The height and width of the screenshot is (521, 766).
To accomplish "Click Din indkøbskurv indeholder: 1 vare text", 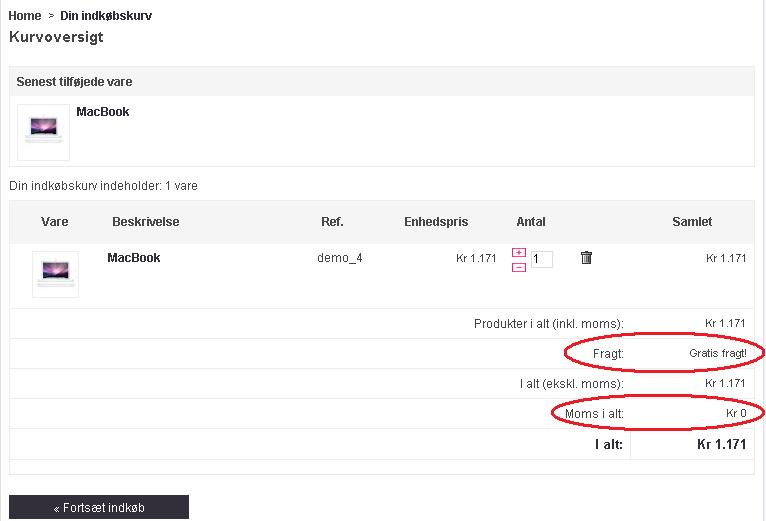I will 103,186.
